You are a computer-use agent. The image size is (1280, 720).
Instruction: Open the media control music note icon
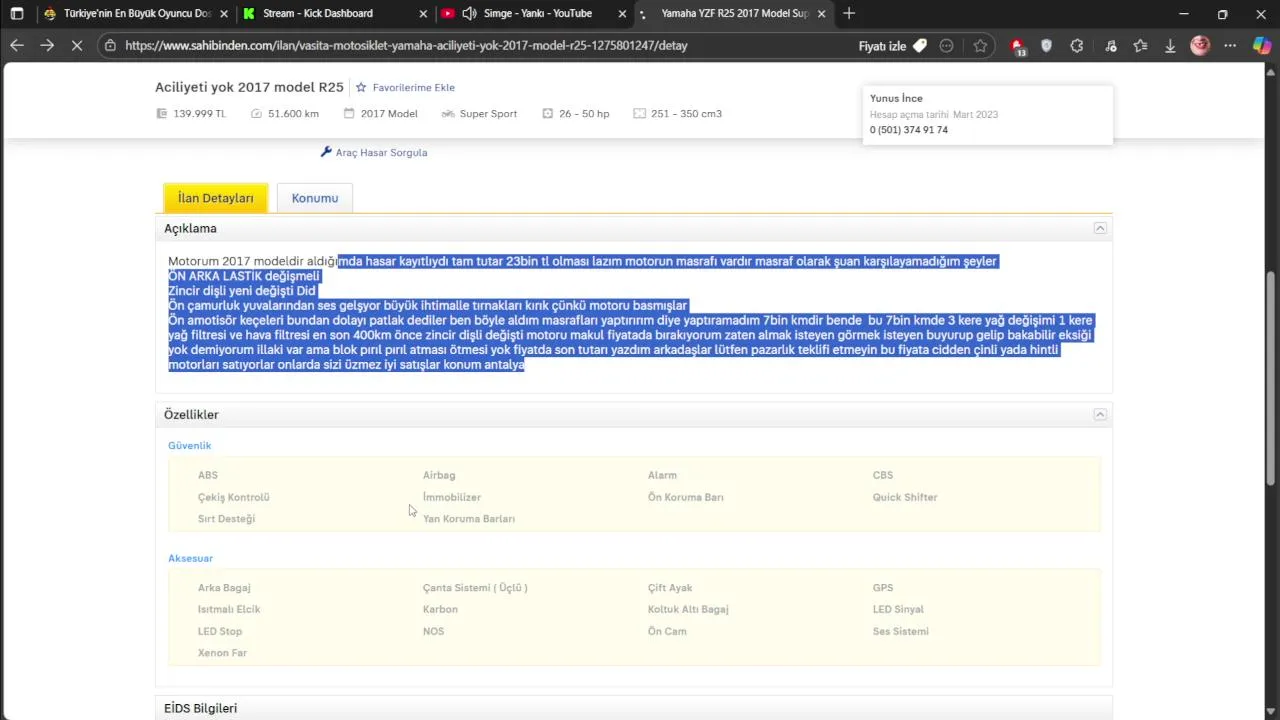pos(1111,45)
